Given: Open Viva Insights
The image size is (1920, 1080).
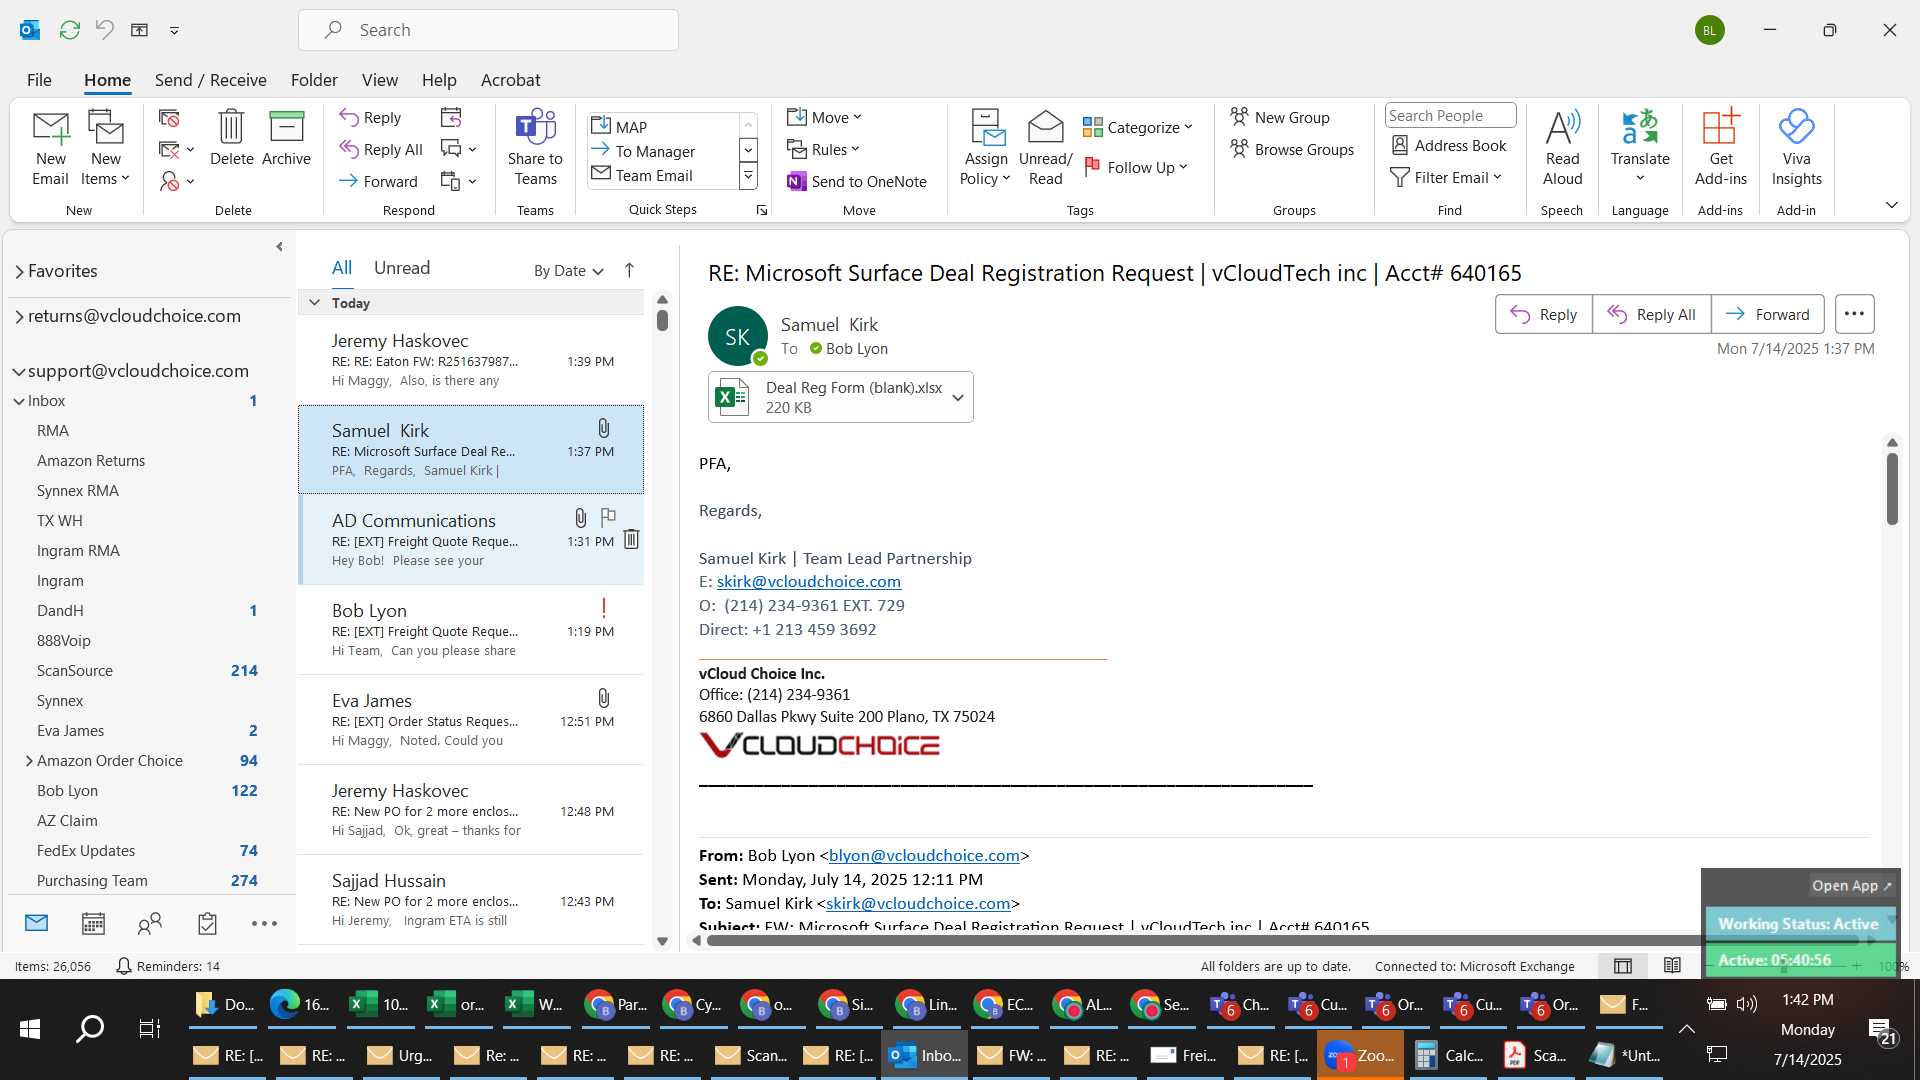Looking at the screenshot, I should 1796,148.
